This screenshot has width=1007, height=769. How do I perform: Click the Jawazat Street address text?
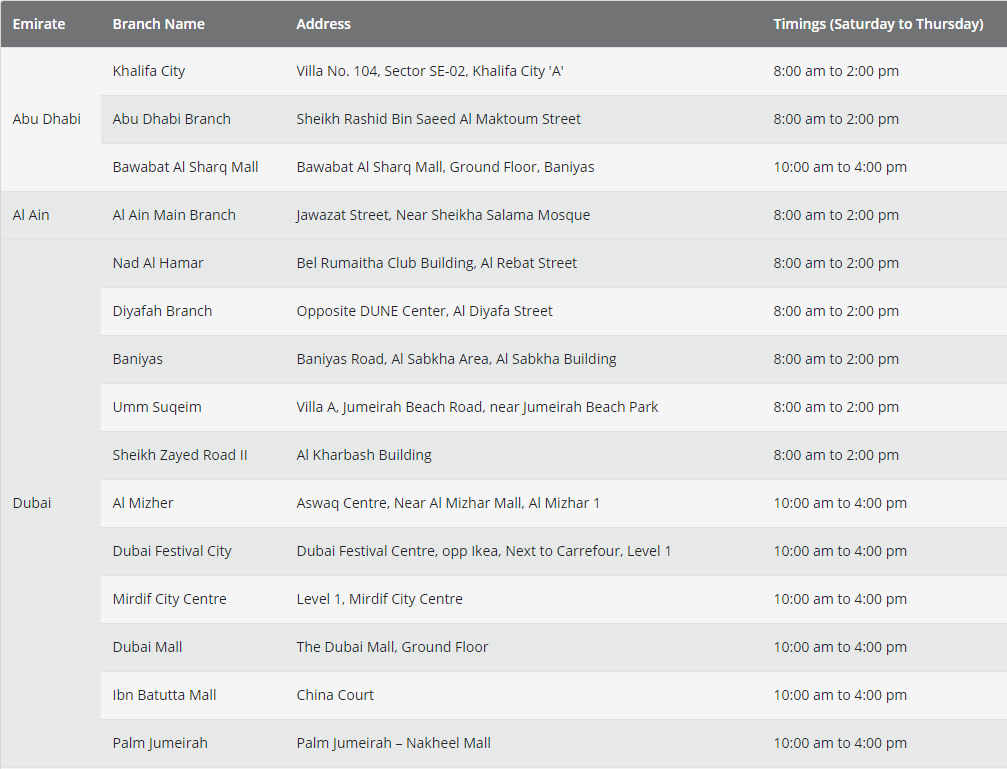[443, 215]
